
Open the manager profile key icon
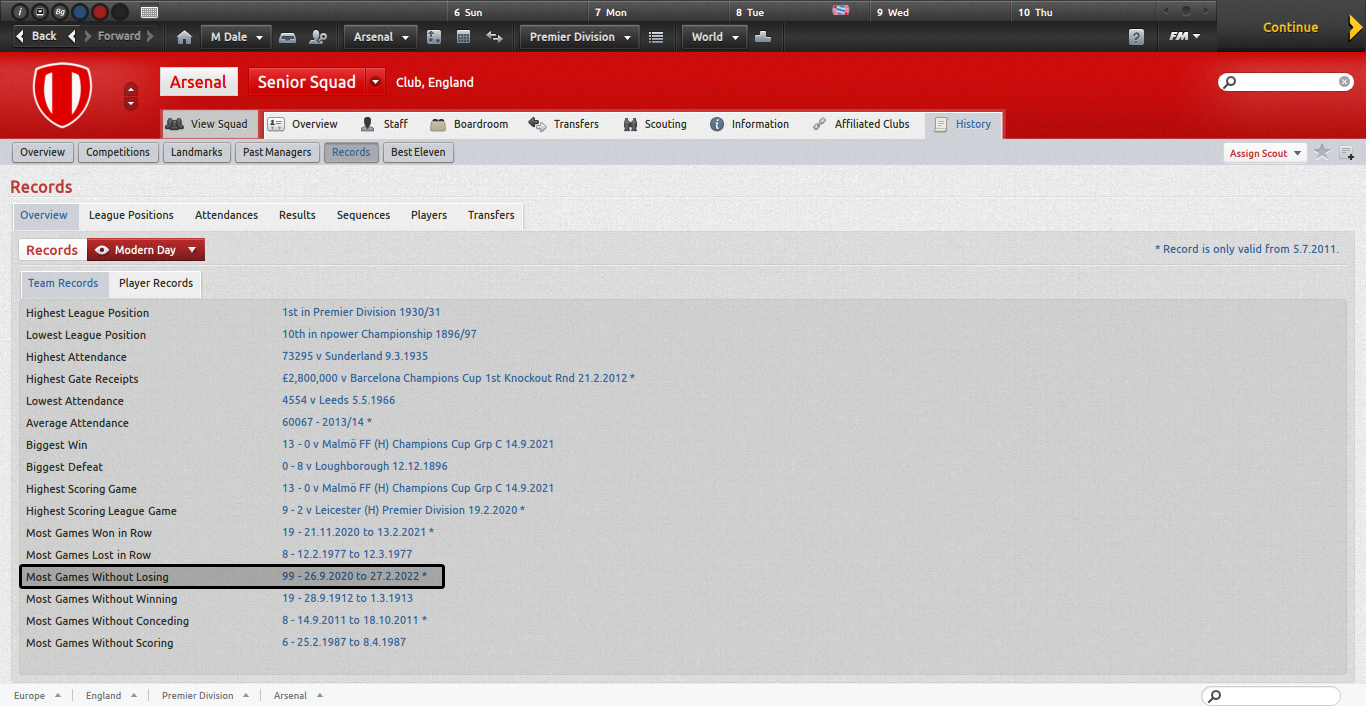319,37
